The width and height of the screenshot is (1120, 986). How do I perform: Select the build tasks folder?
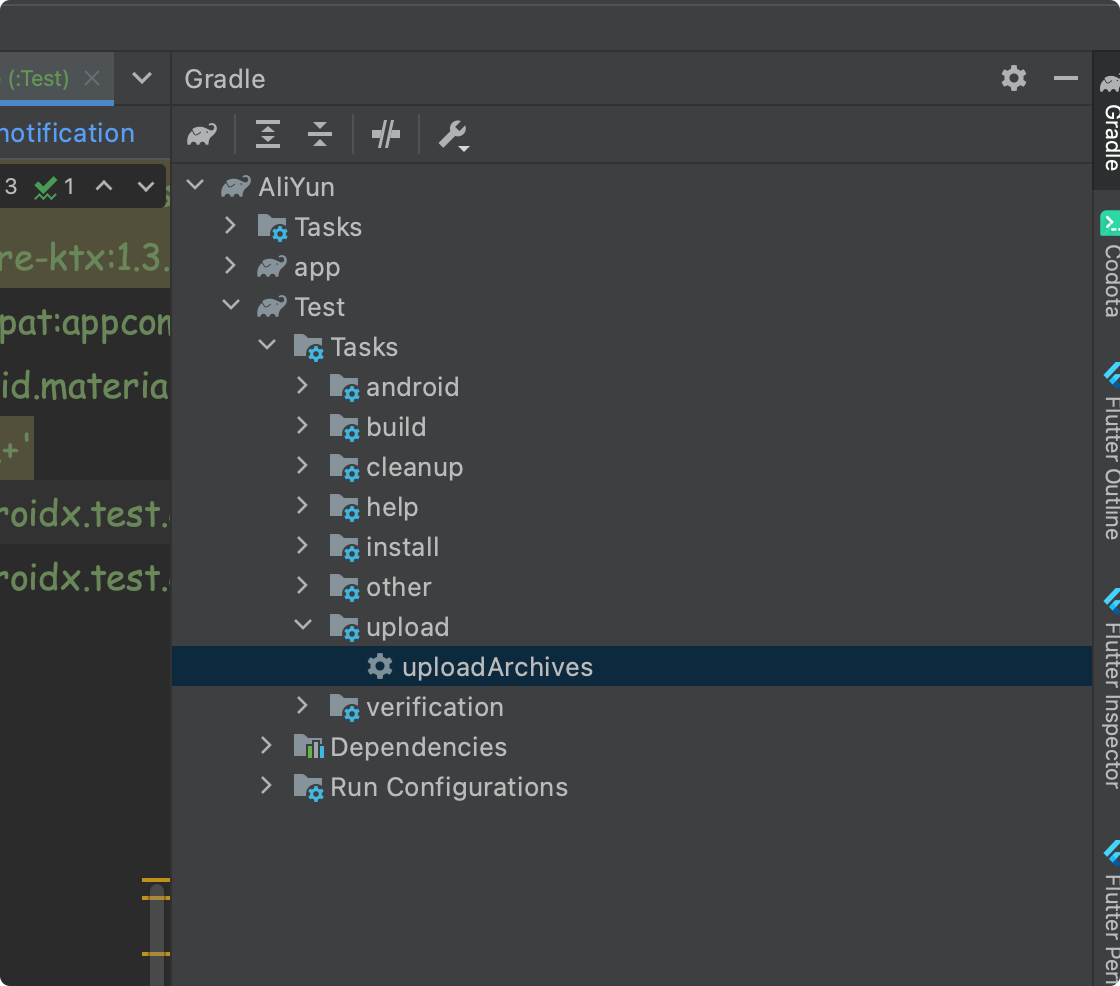(632, 427)
